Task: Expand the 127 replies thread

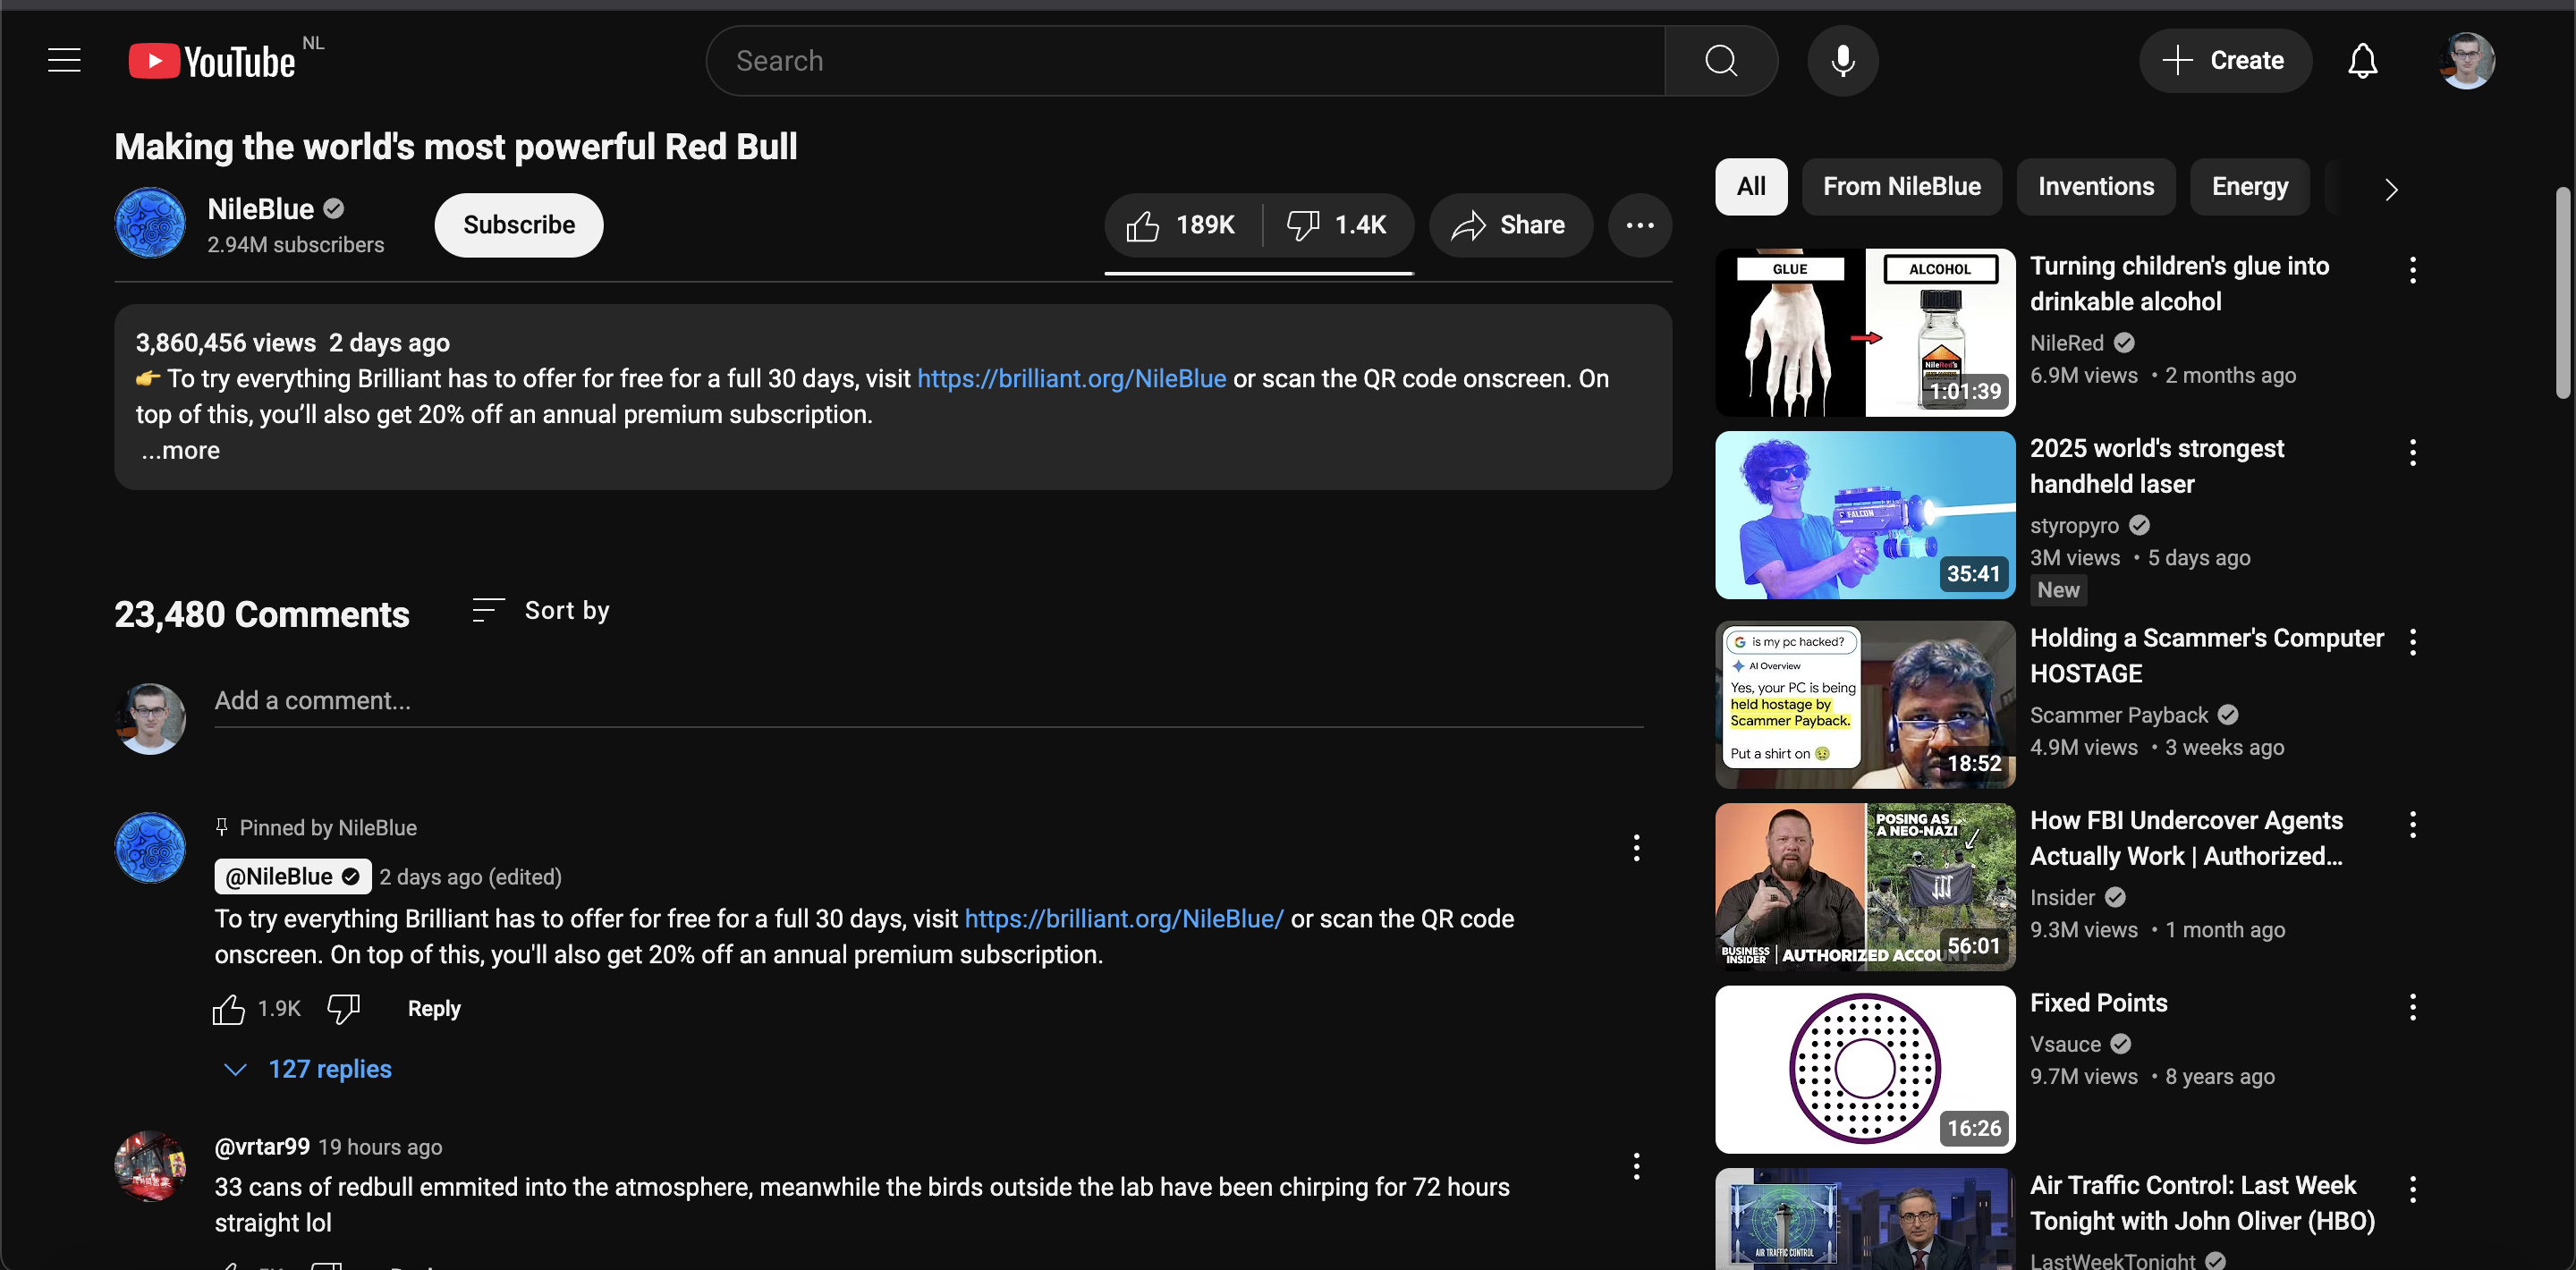Action: click(x=308, y=1069)
